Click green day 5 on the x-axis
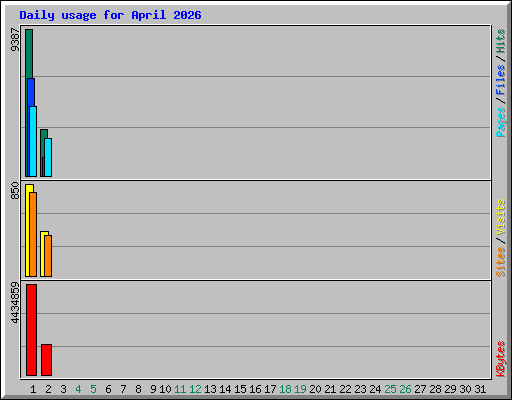The image size is (512, 400). (x=93, y=389)
